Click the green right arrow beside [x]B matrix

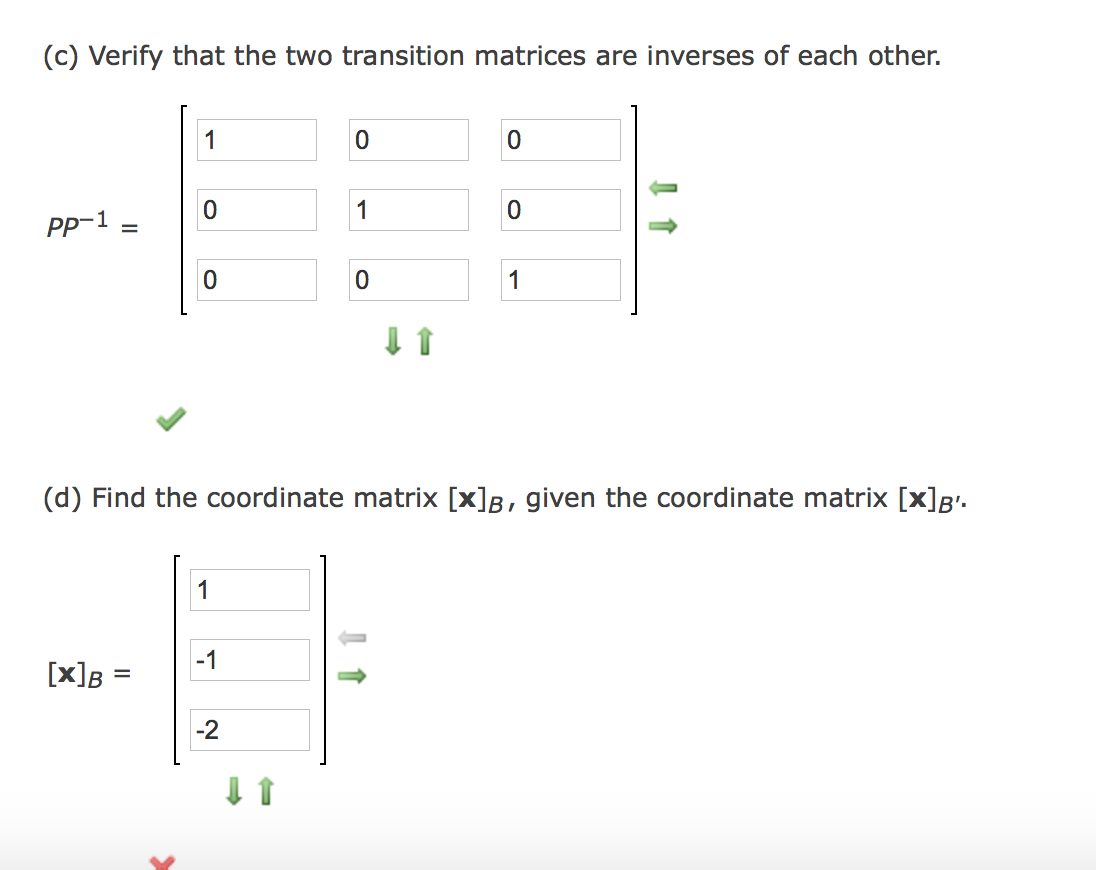click(350, 676)
